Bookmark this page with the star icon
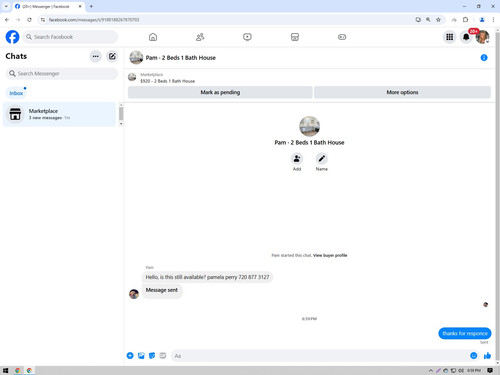This screenshot has width=500, height=375. [438, 20]
